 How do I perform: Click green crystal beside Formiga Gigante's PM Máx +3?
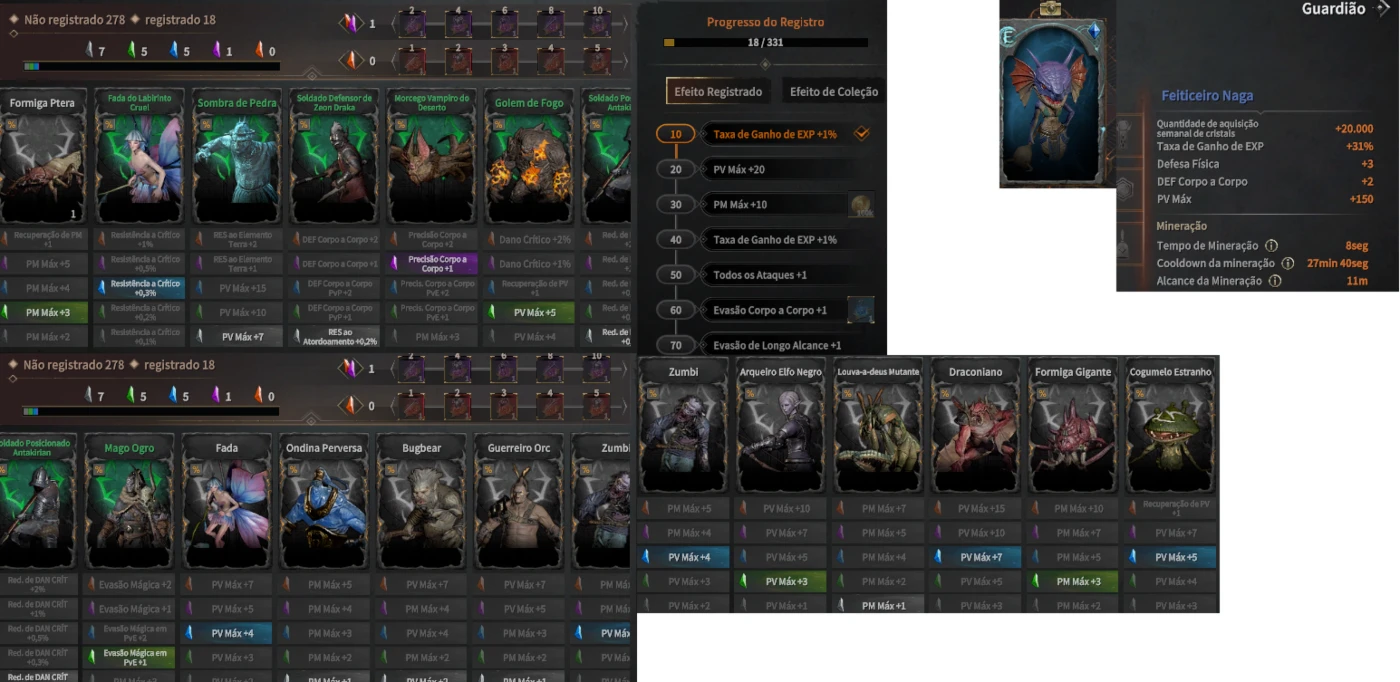[x=1036, y=581]
